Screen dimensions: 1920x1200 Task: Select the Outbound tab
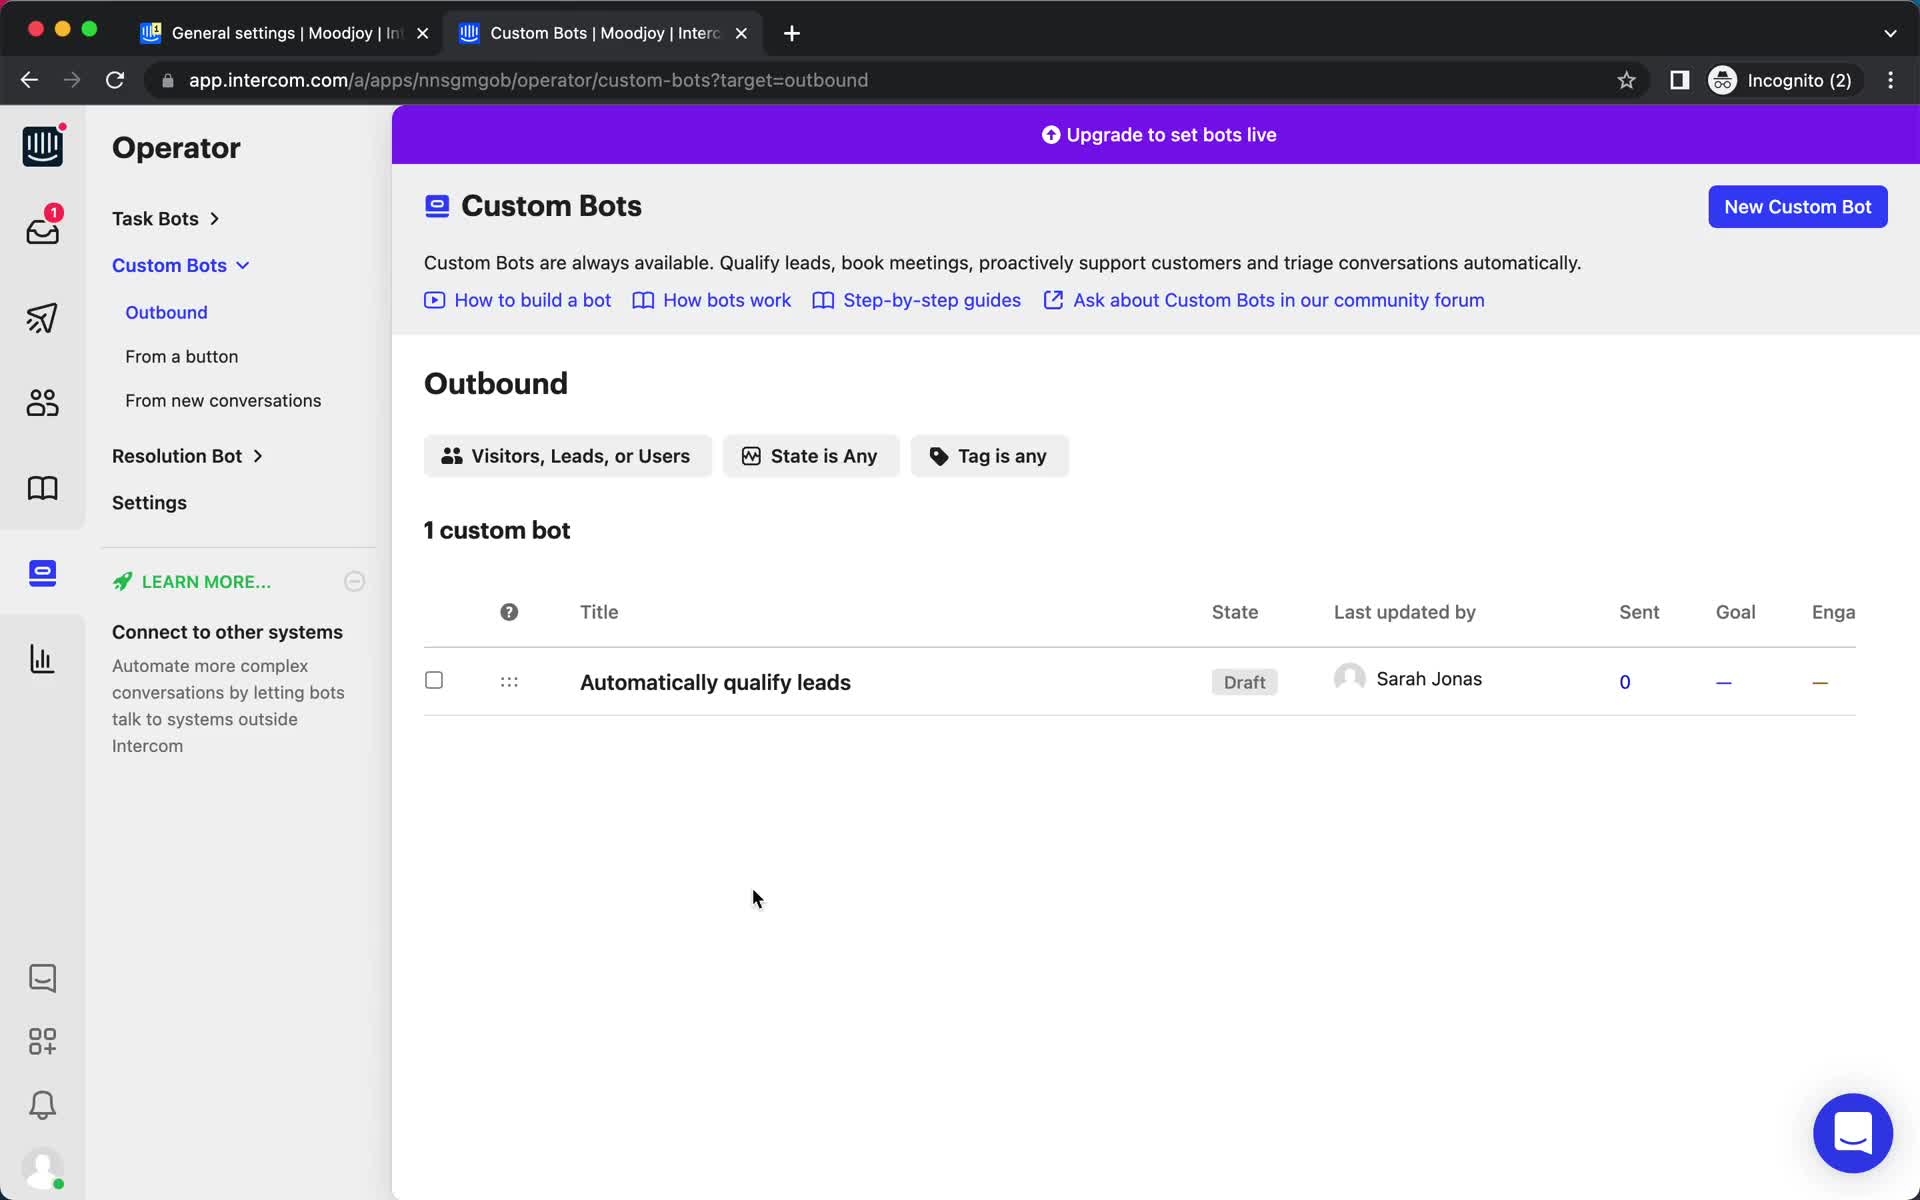(166, 311)
